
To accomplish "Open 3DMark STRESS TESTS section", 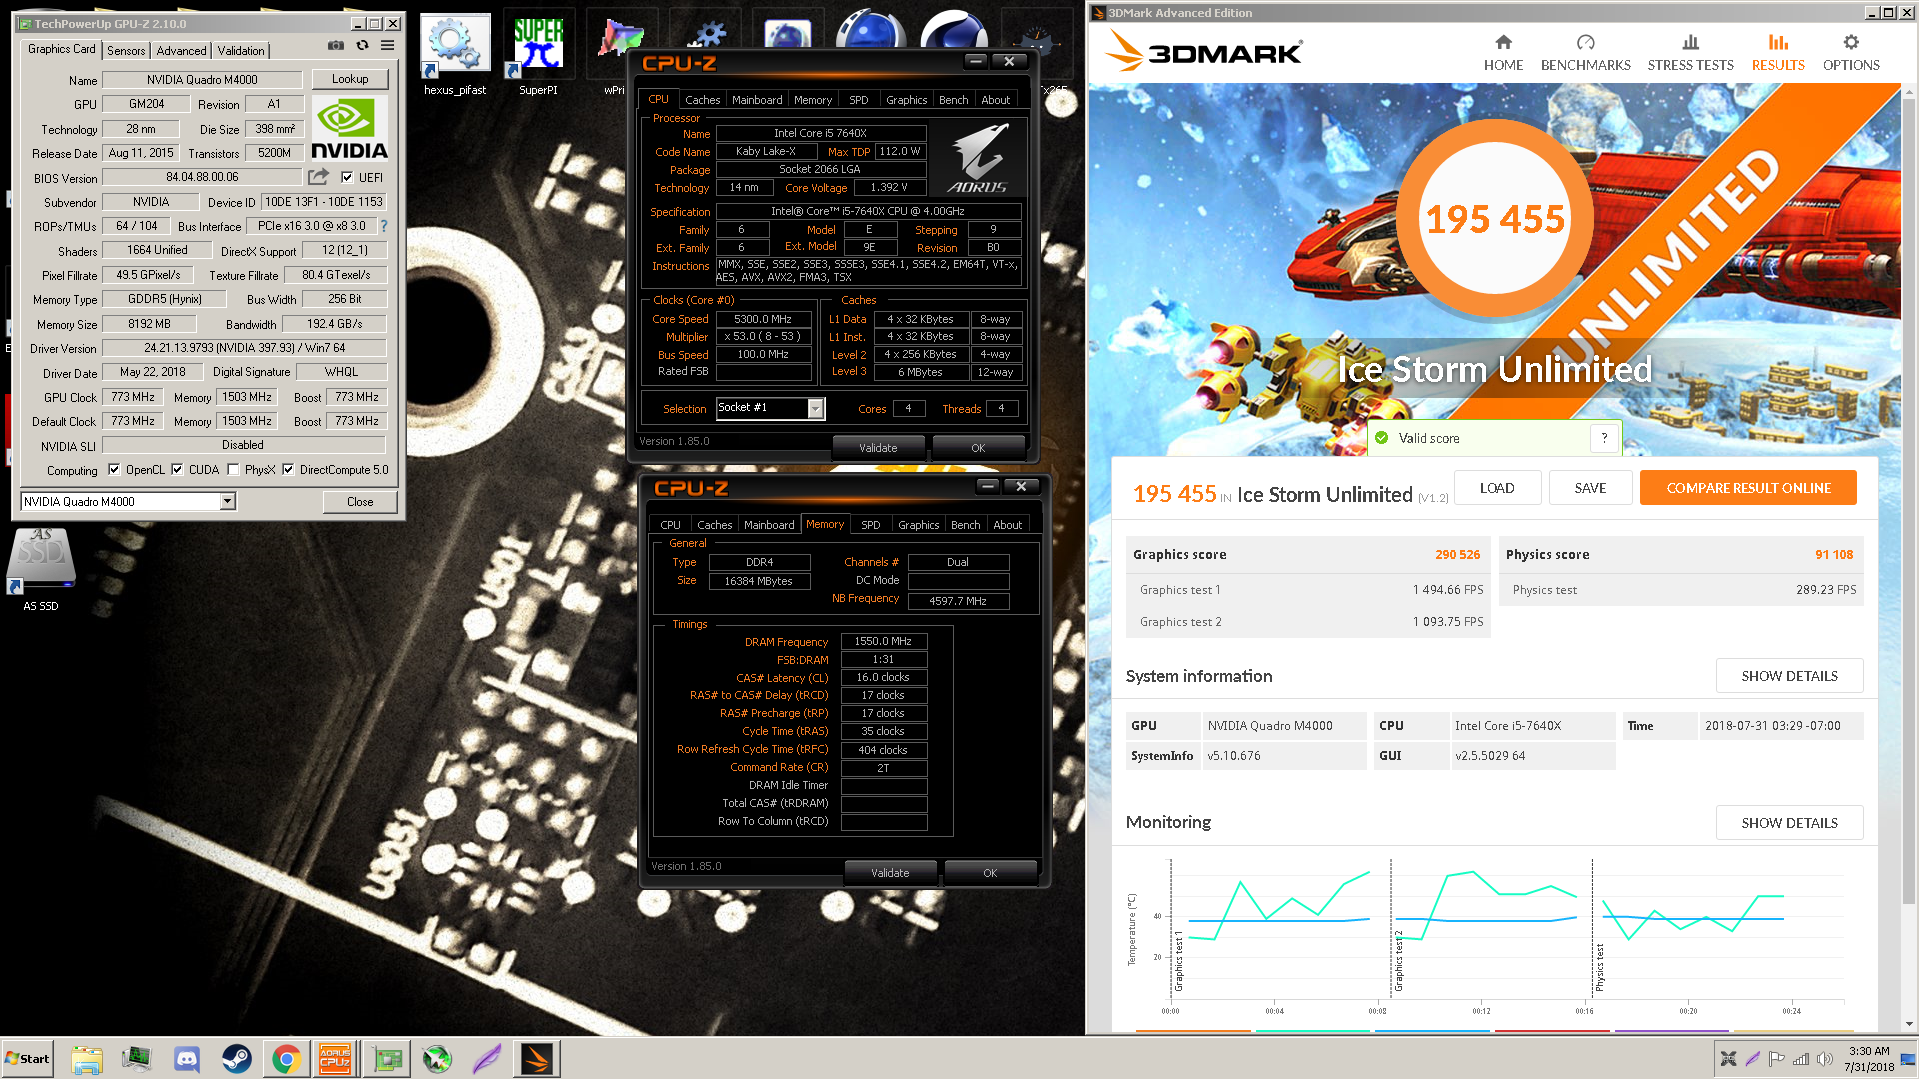I will pos(1690,54).
